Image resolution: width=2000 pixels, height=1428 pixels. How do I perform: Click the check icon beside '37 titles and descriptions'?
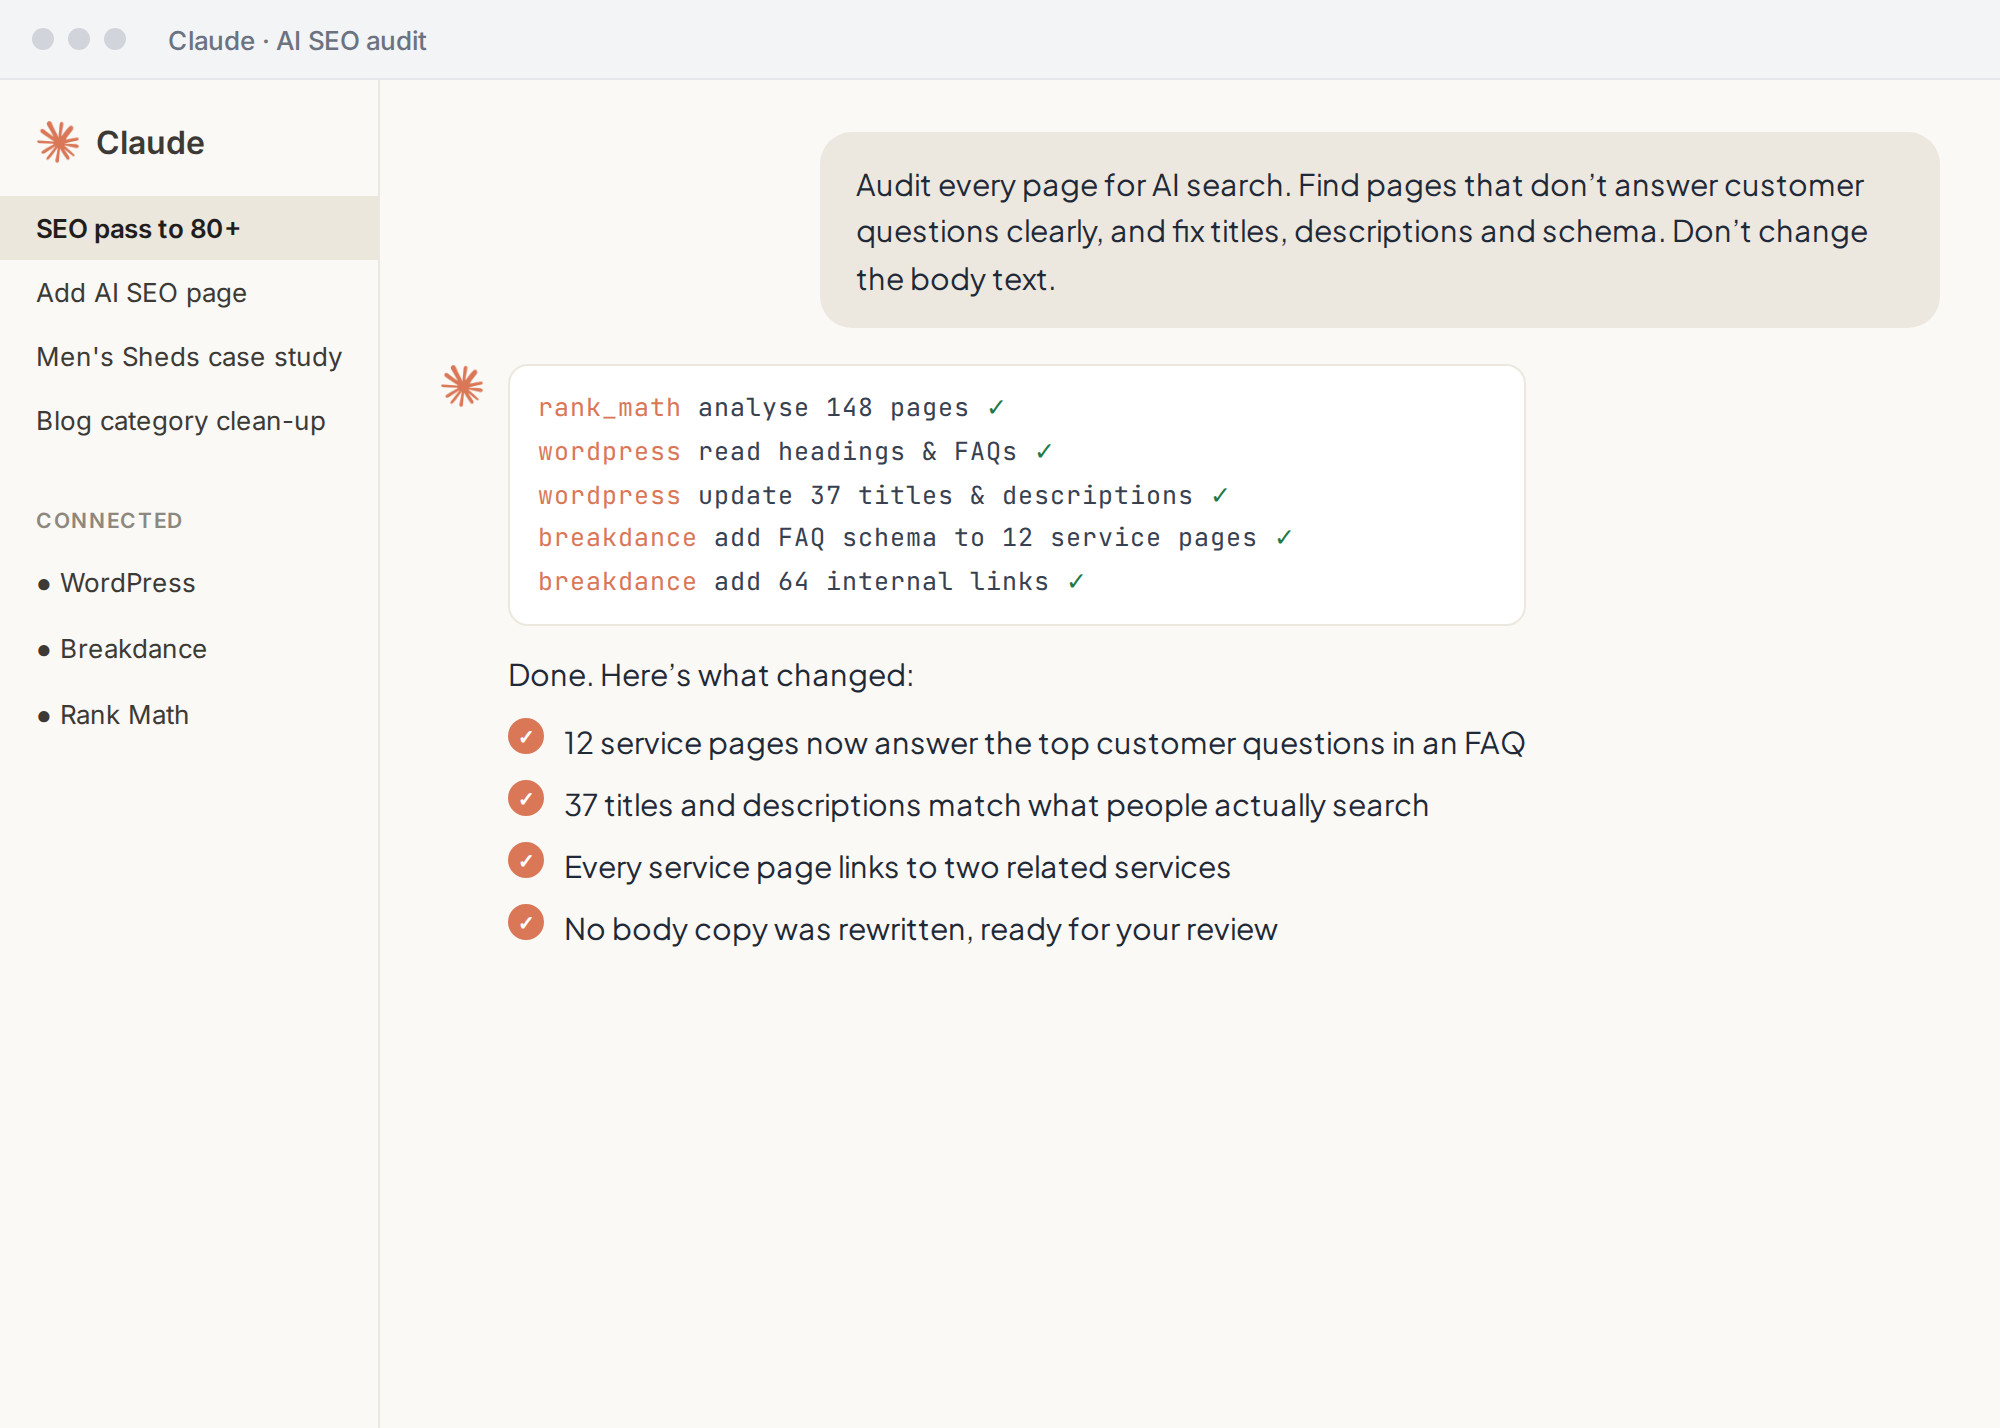click(526, 798)
